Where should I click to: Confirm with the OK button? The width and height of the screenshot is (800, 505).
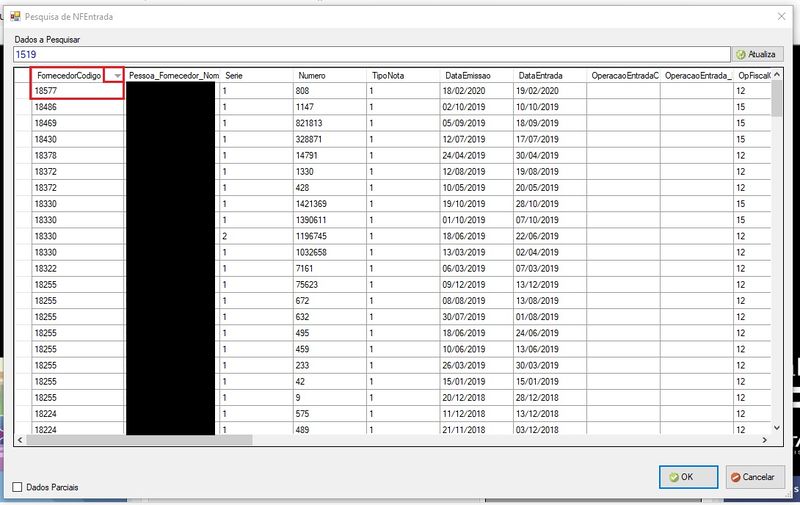click(x=688, y=477)
